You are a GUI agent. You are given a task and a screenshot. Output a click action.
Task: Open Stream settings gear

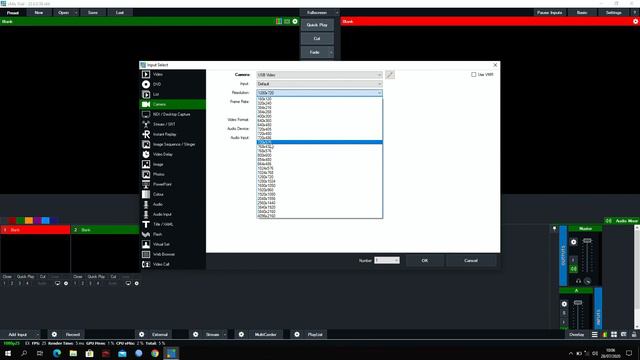point(196,334)
